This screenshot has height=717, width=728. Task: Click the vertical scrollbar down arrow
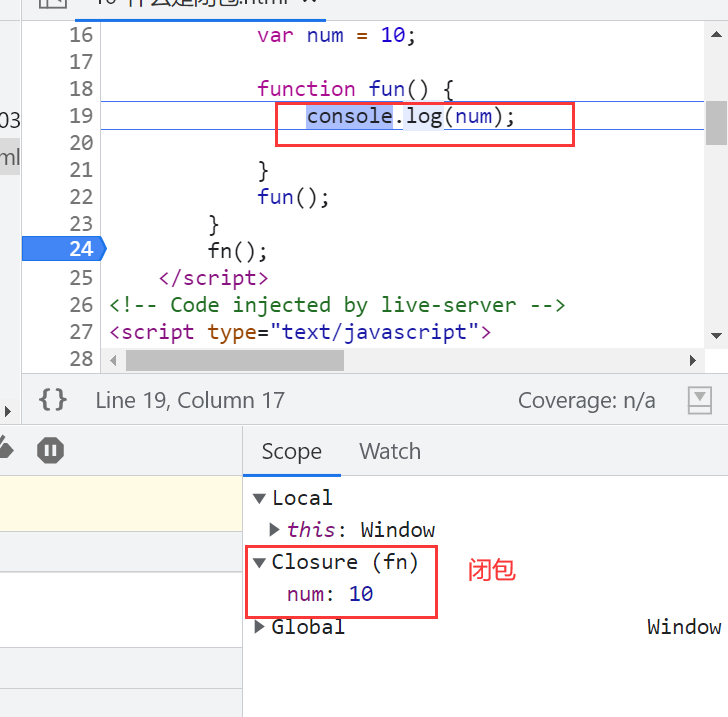(x=716, y=336)
